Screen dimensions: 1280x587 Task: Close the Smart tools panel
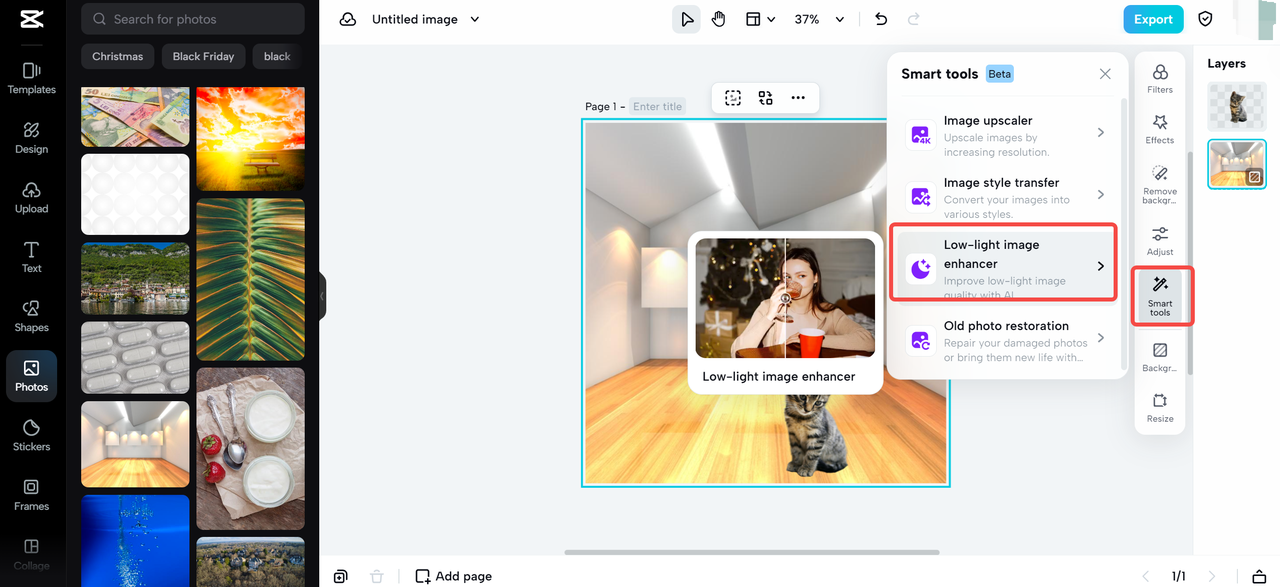(1105, 74)
